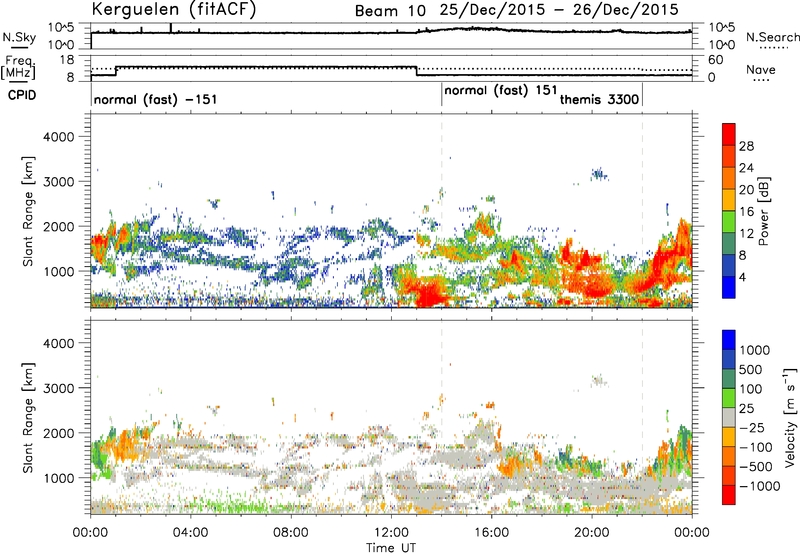Click the "N.Search" legend label
Image resolution: width=800 pixels, height=554 pixels.
773,37
